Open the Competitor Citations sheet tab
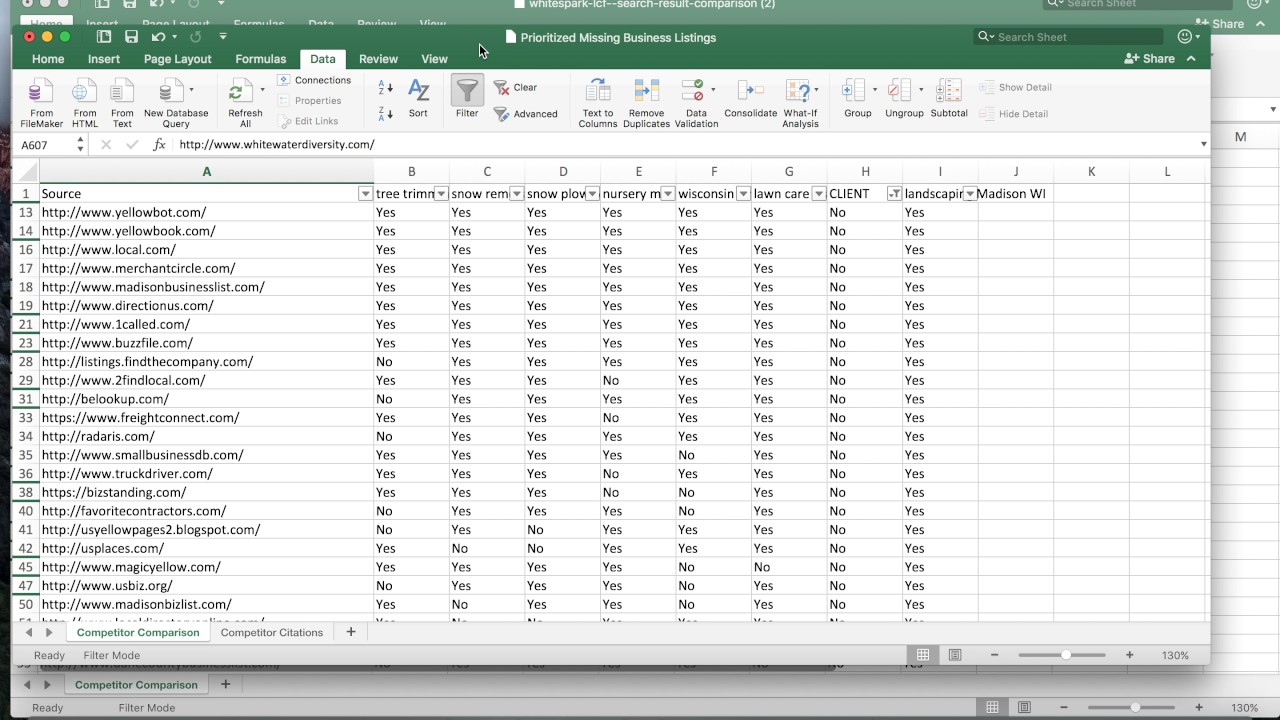Screen dimensions: 1280x720 pos(271,632)
